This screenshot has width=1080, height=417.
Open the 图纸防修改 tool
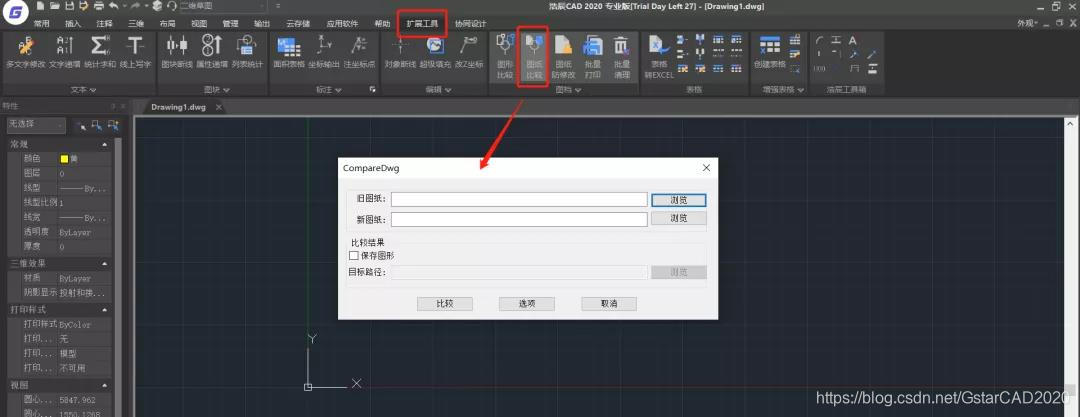pyautogui.click(x=563, y=57)
